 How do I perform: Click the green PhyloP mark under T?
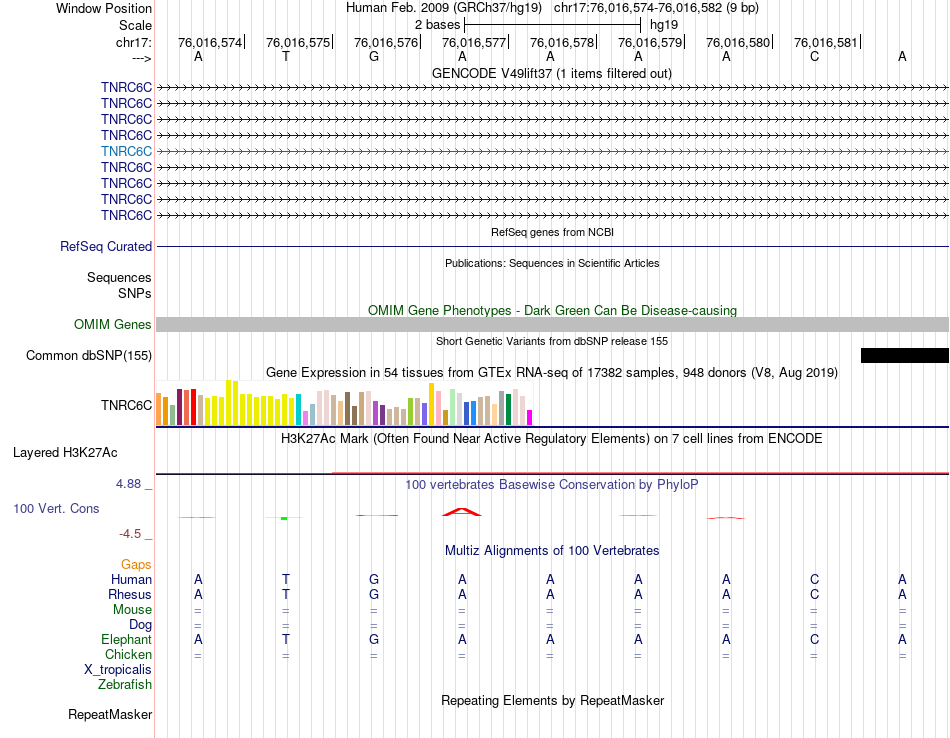pos(284,518)
